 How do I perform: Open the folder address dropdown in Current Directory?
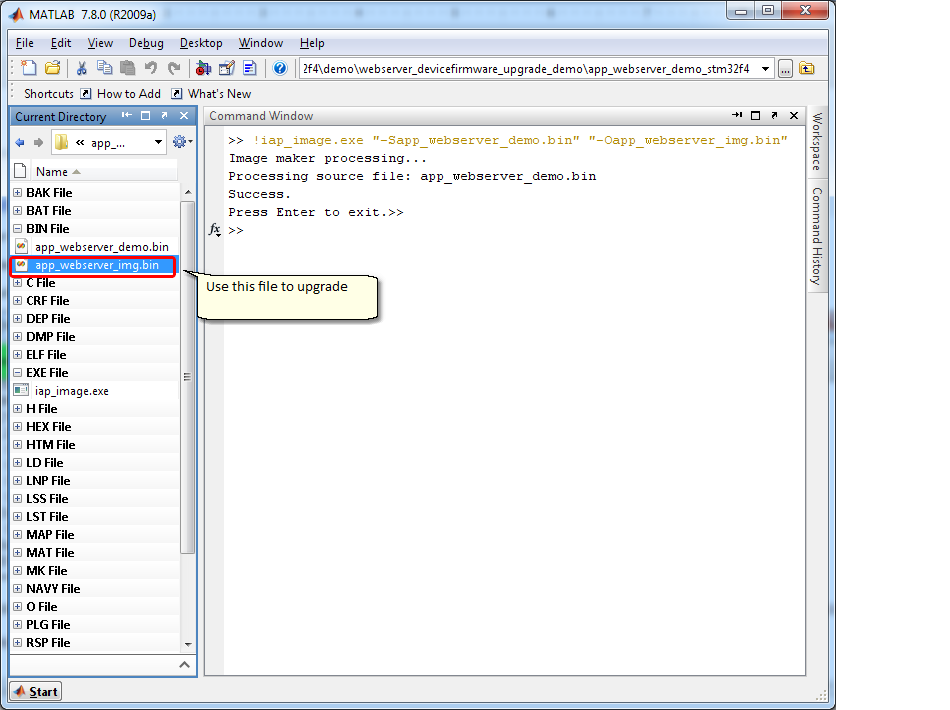[158, 142]
